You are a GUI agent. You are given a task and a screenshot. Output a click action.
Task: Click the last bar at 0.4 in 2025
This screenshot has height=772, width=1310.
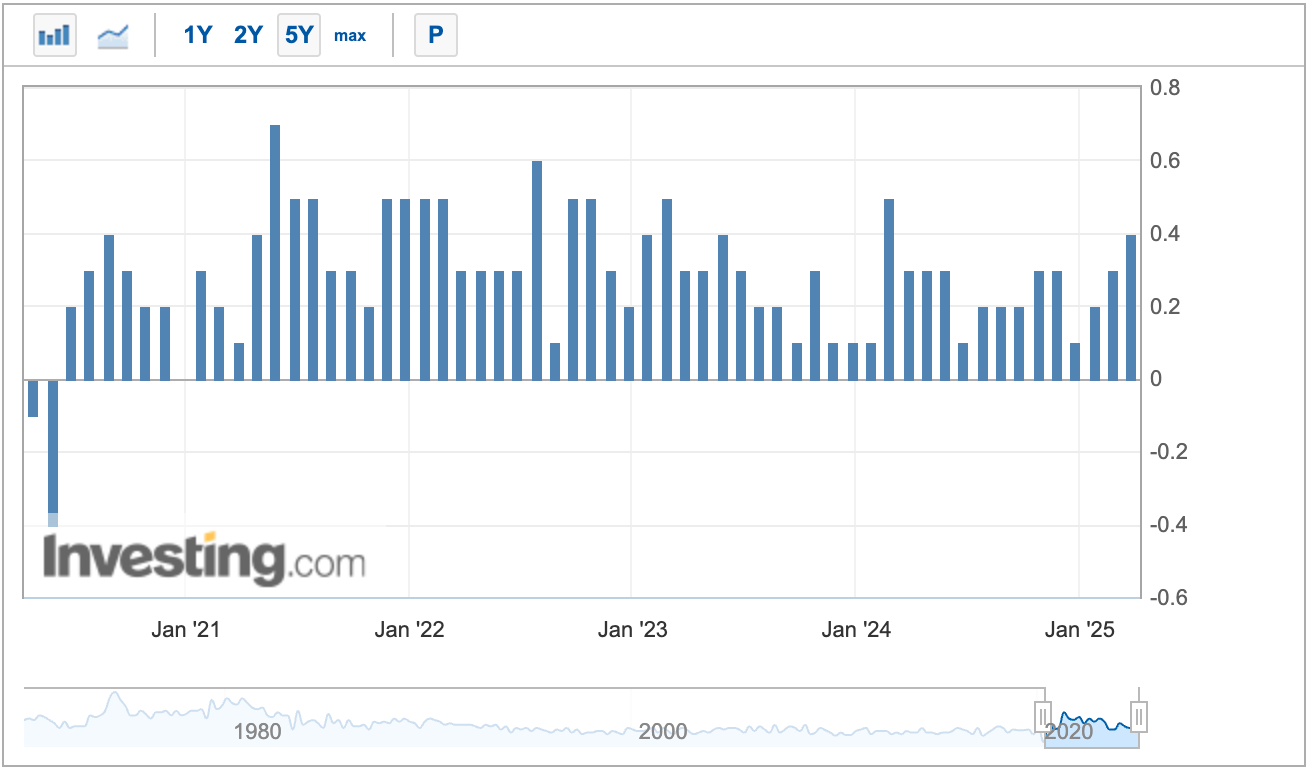[1131, 308]
